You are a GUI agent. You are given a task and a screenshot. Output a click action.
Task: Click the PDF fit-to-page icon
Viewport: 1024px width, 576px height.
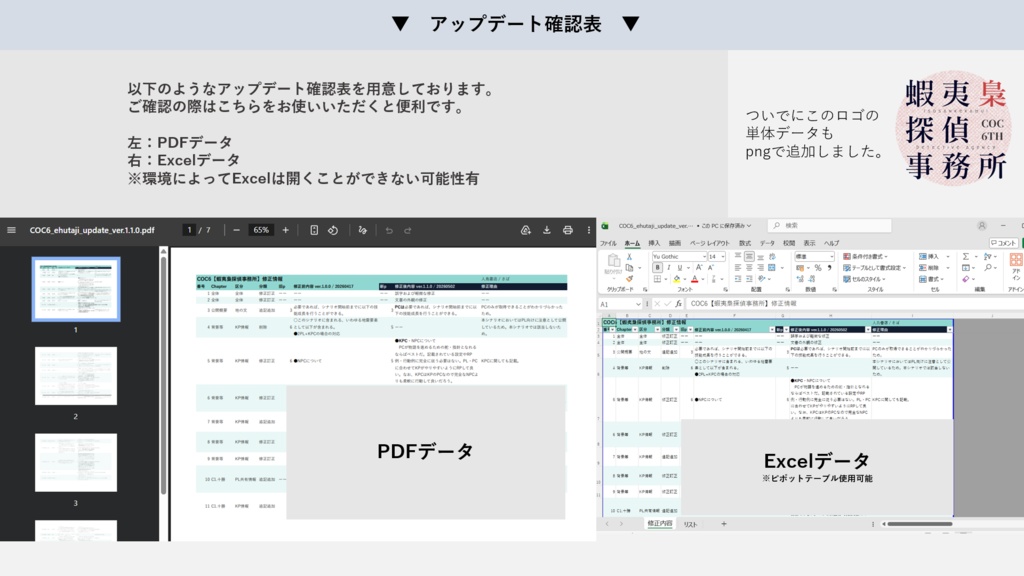click(x=314, y=230)
